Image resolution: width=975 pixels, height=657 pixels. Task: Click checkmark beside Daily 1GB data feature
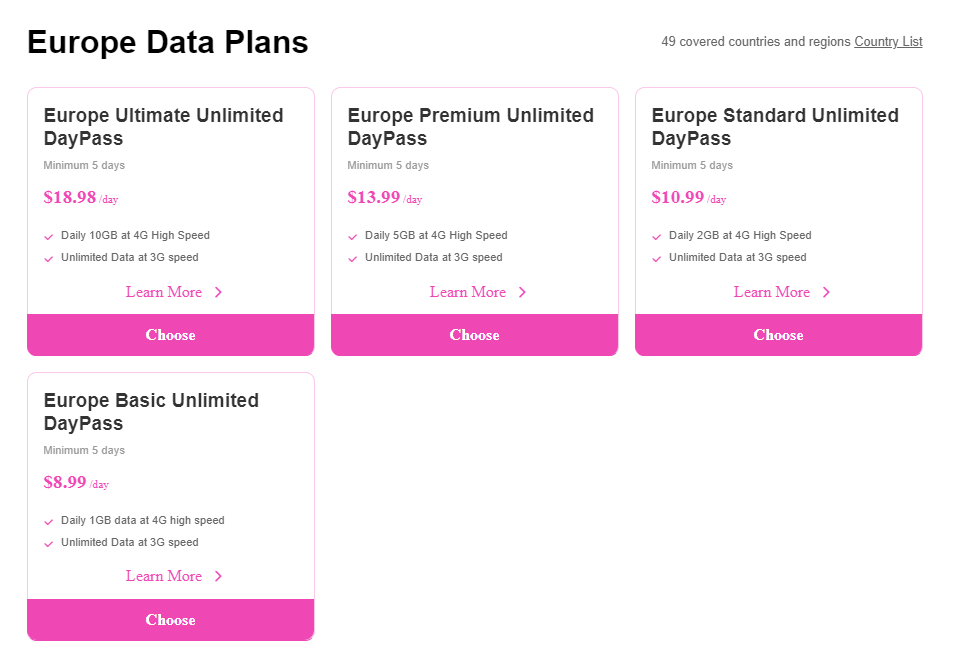click(48, 522)
